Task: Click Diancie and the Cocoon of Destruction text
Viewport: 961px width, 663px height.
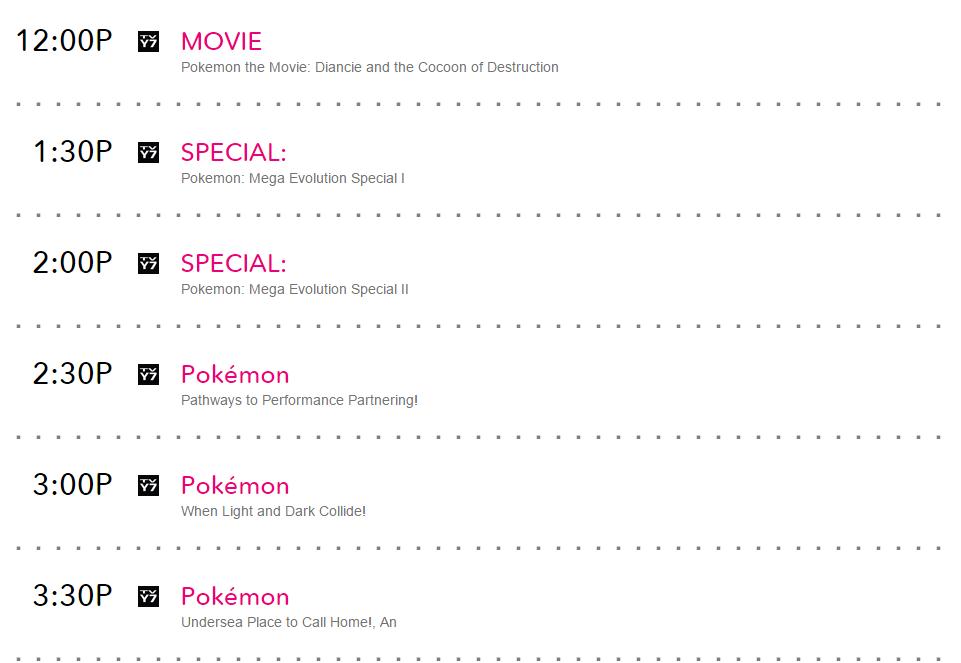Action: [369, 68]
